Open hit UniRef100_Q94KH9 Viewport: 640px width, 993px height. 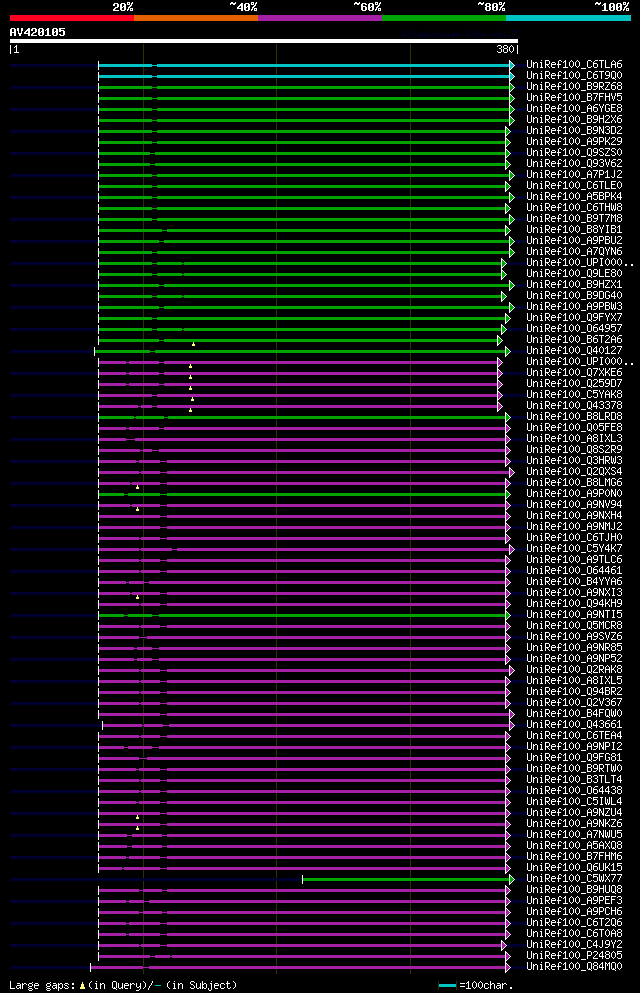click(x=574, y=604)
